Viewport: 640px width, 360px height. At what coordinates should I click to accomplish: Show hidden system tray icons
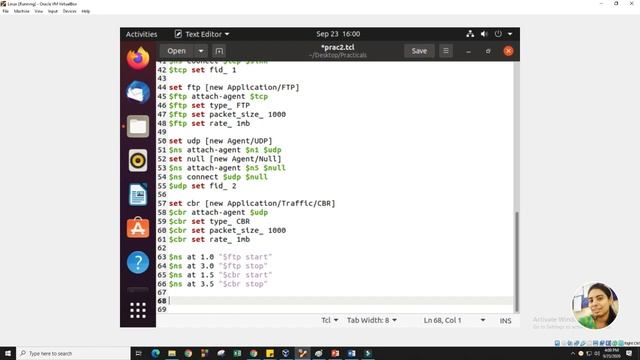pos(572,353)
